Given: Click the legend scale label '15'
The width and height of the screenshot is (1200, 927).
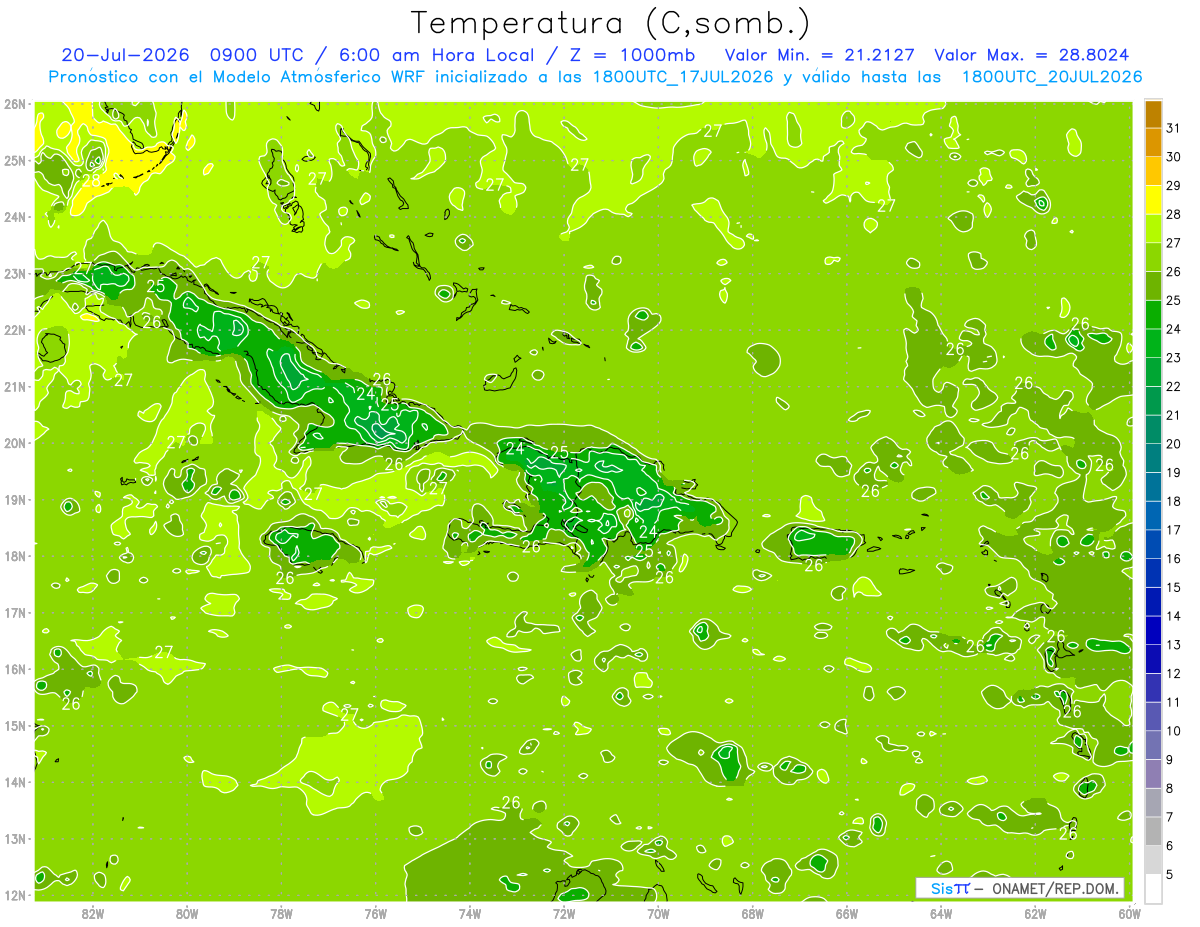Looking at the screenshot, I should click(1174, 587).
